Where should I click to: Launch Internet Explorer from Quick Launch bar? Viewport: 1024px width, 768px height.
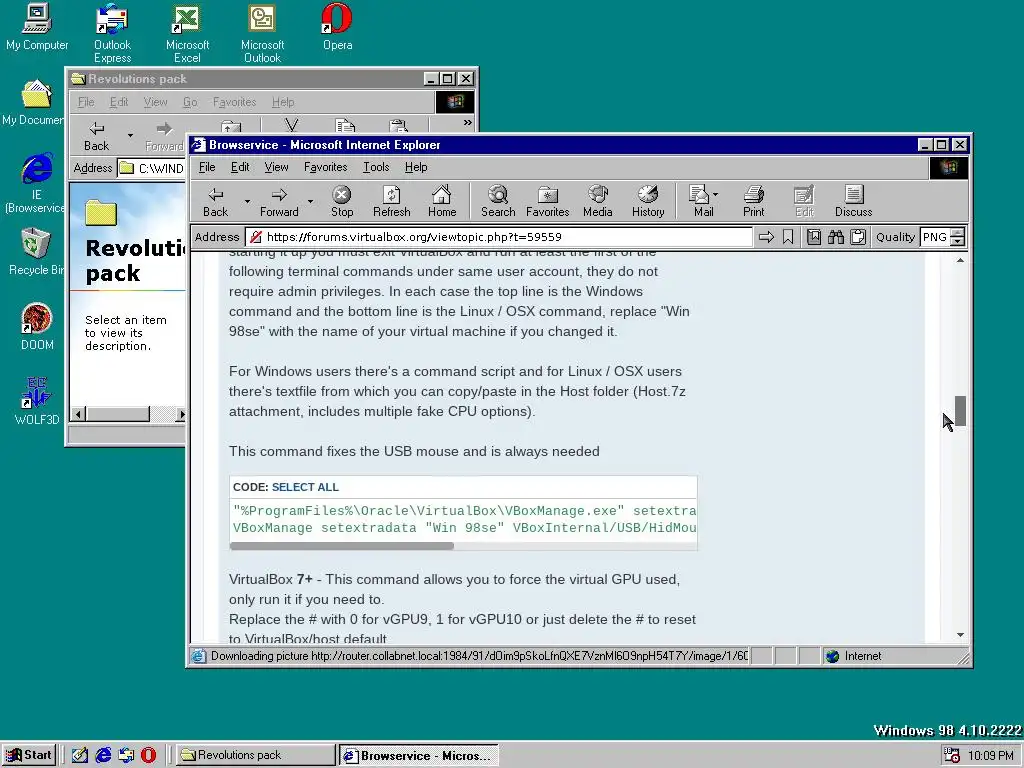(x=103, y=755)
